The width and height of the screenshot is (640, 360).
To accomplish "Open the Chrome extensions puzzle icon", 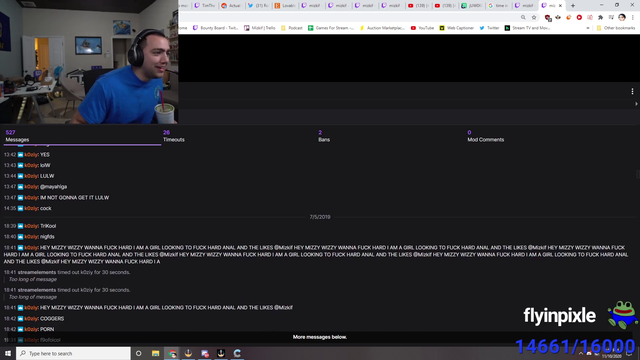I will pyautogui.click(x=600, y=18).
